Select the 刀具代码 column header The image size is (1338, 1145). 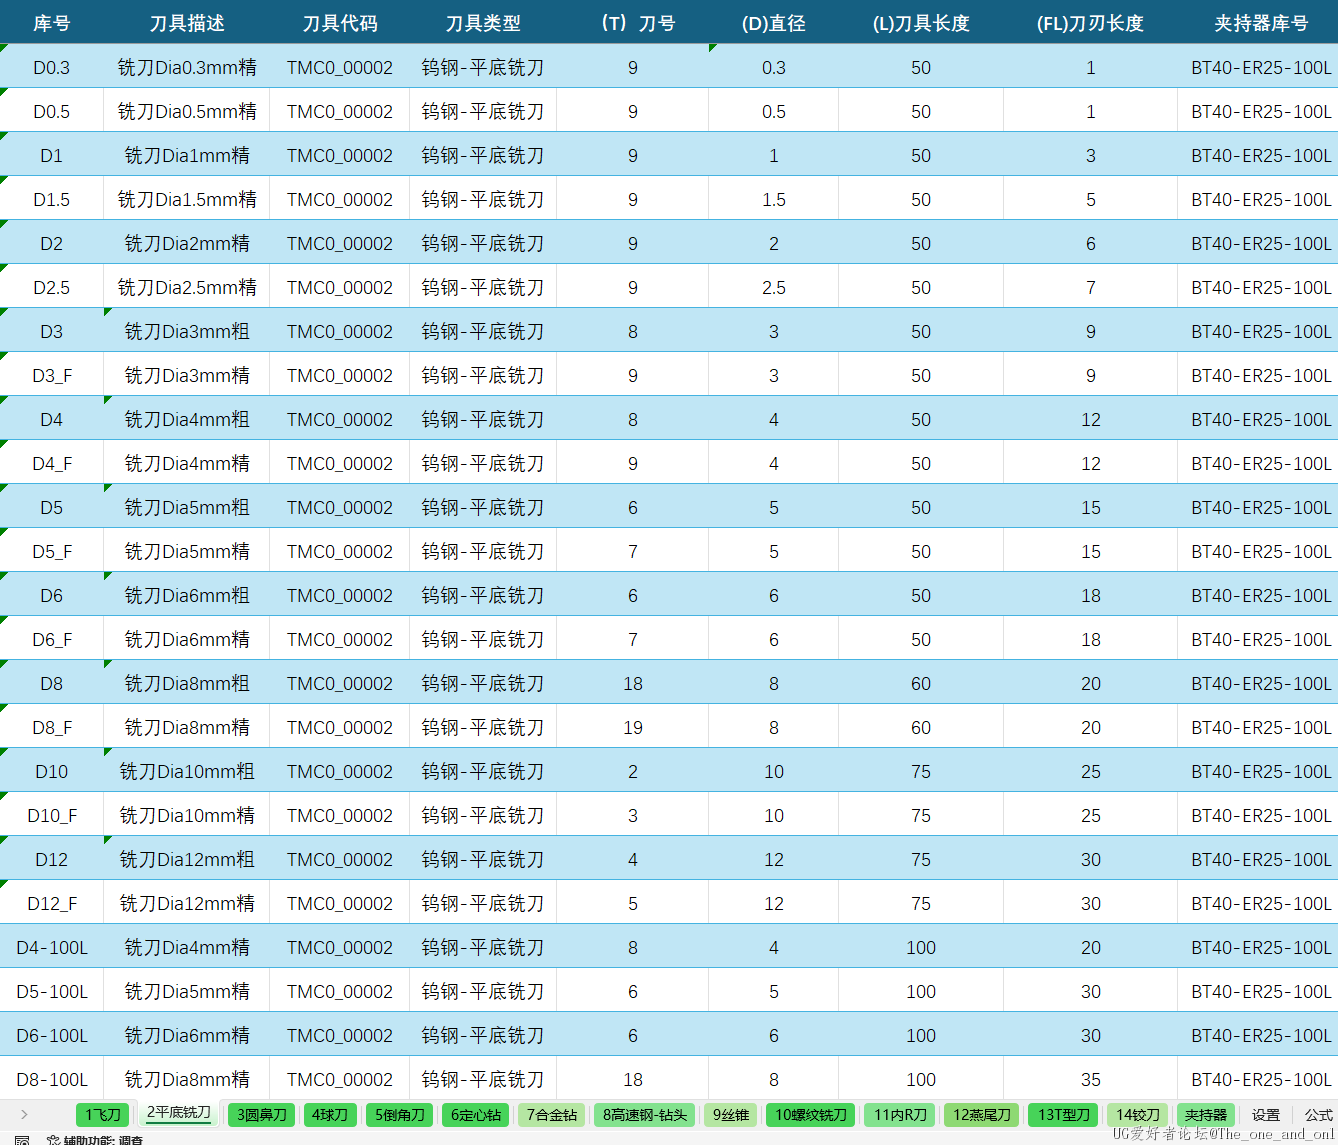340,23
